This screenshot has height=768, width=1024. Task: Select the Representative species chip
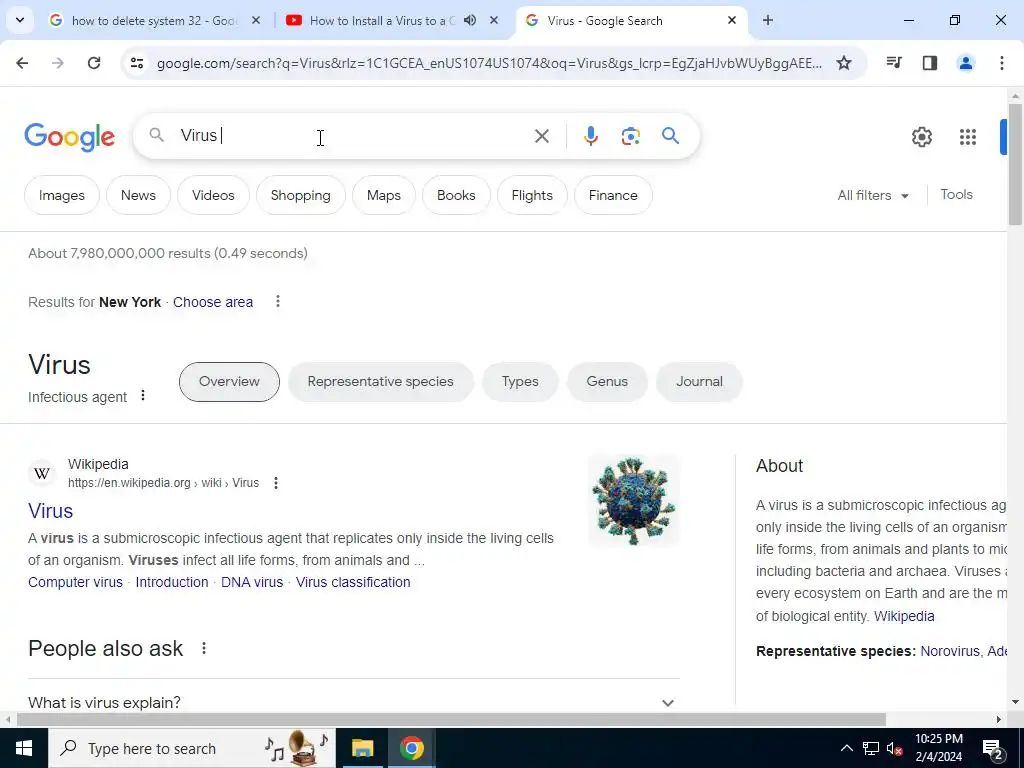pyautogui.click(x=380, y=381)
